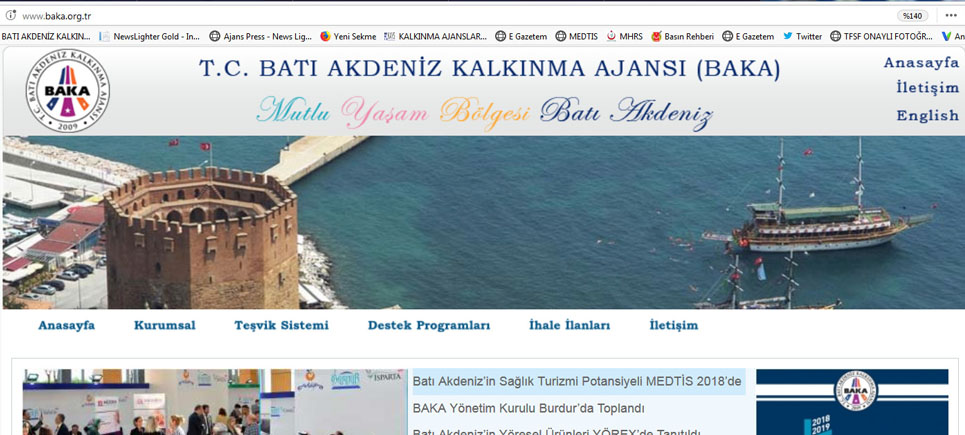Screen dimensions: 965x435
Task: Open the TFSF ONAYLI FOTOĞR... bookmark
Action: click(881, 36)
